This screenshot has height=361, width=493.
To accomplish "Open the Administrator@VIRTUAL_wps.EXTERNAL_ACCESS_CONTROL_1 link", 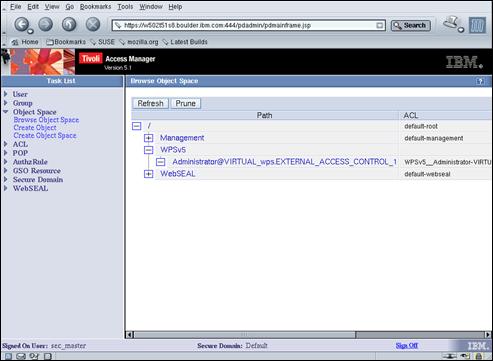I will click(285, 162).
